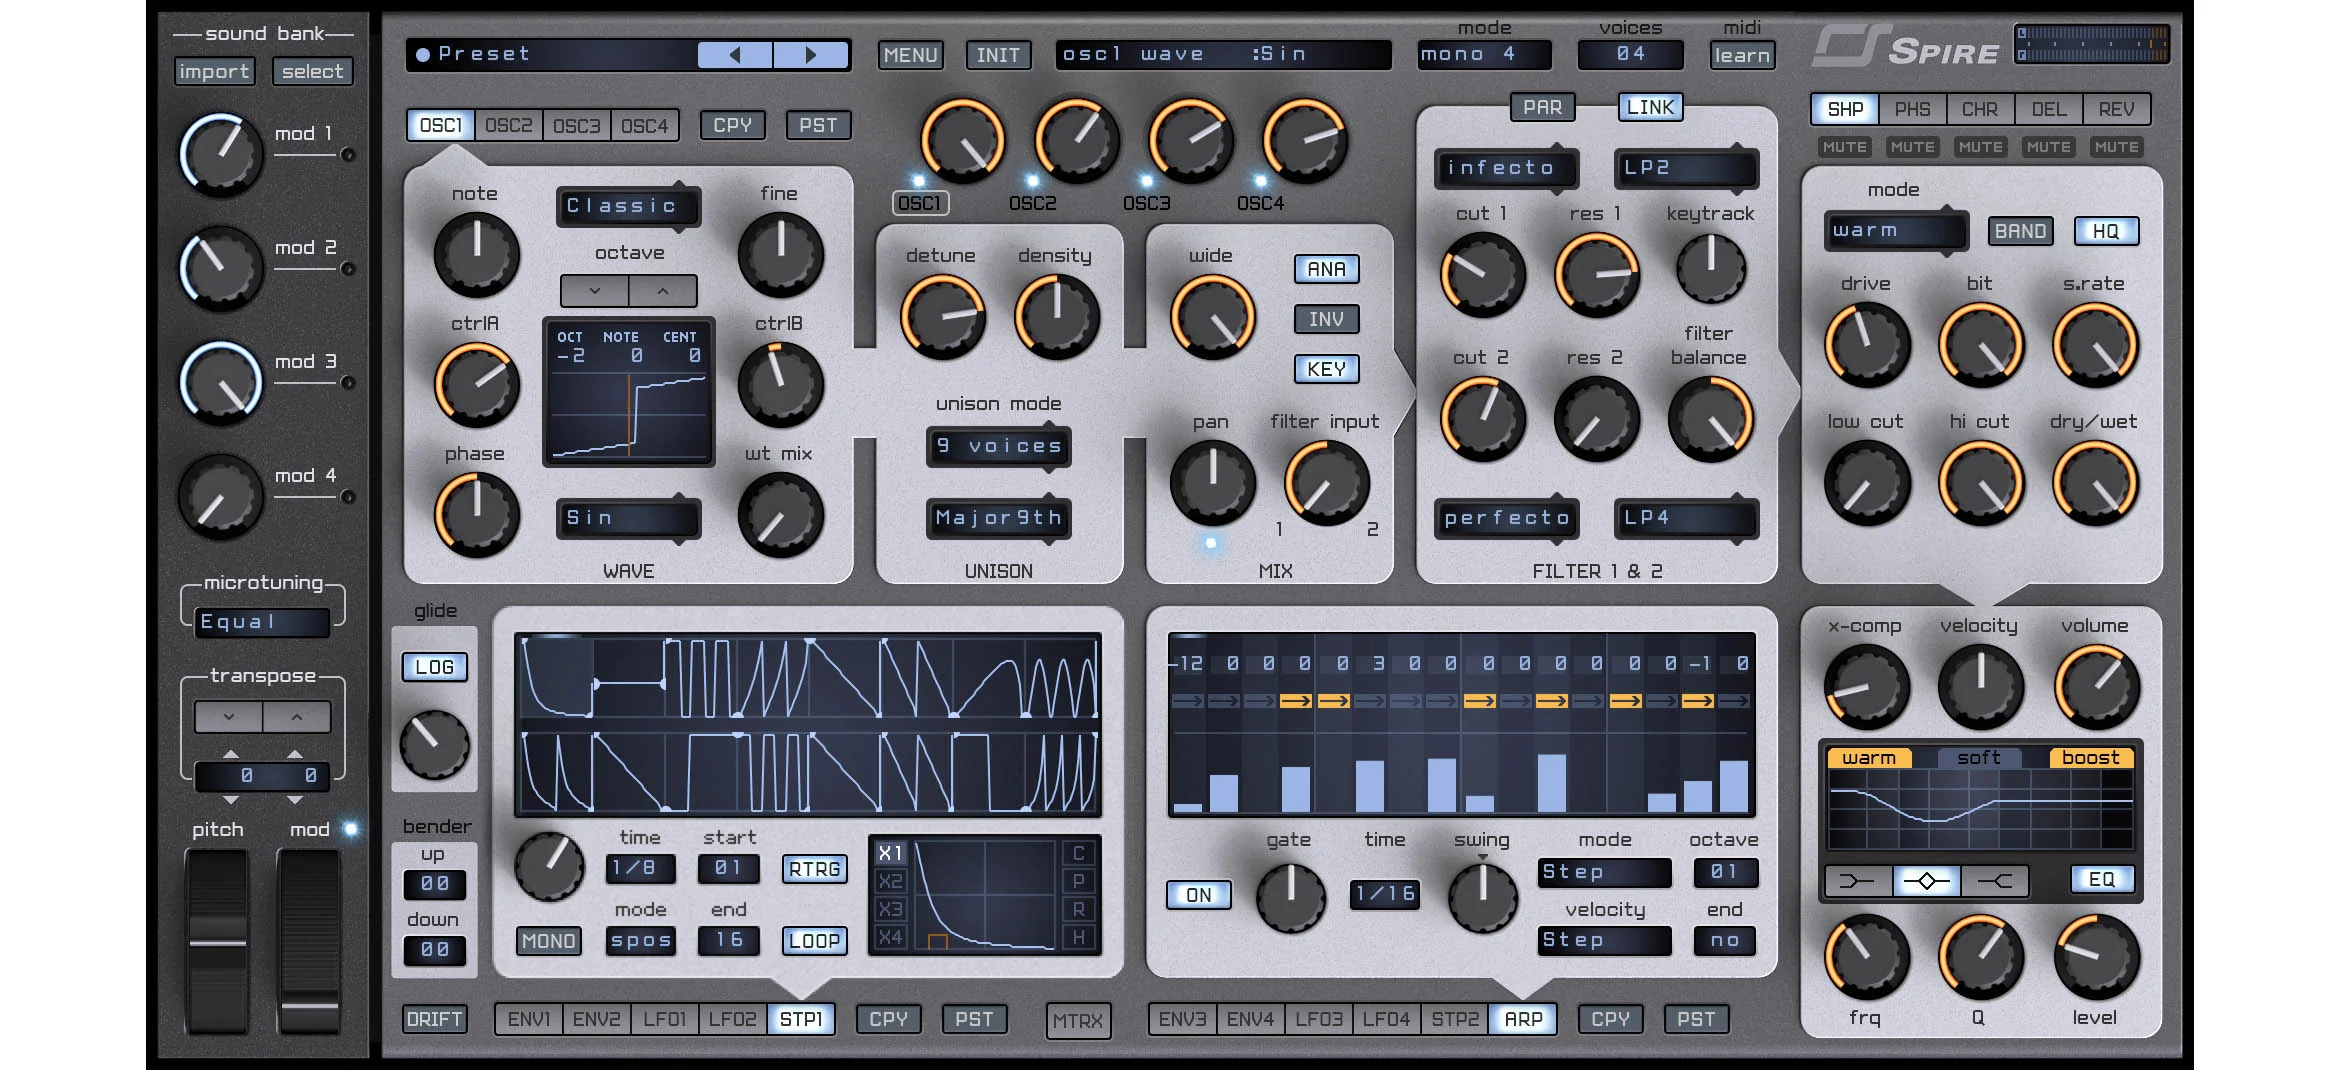Click the mod 1 knob
The image size is (2340, 1070).
point(221,154)
